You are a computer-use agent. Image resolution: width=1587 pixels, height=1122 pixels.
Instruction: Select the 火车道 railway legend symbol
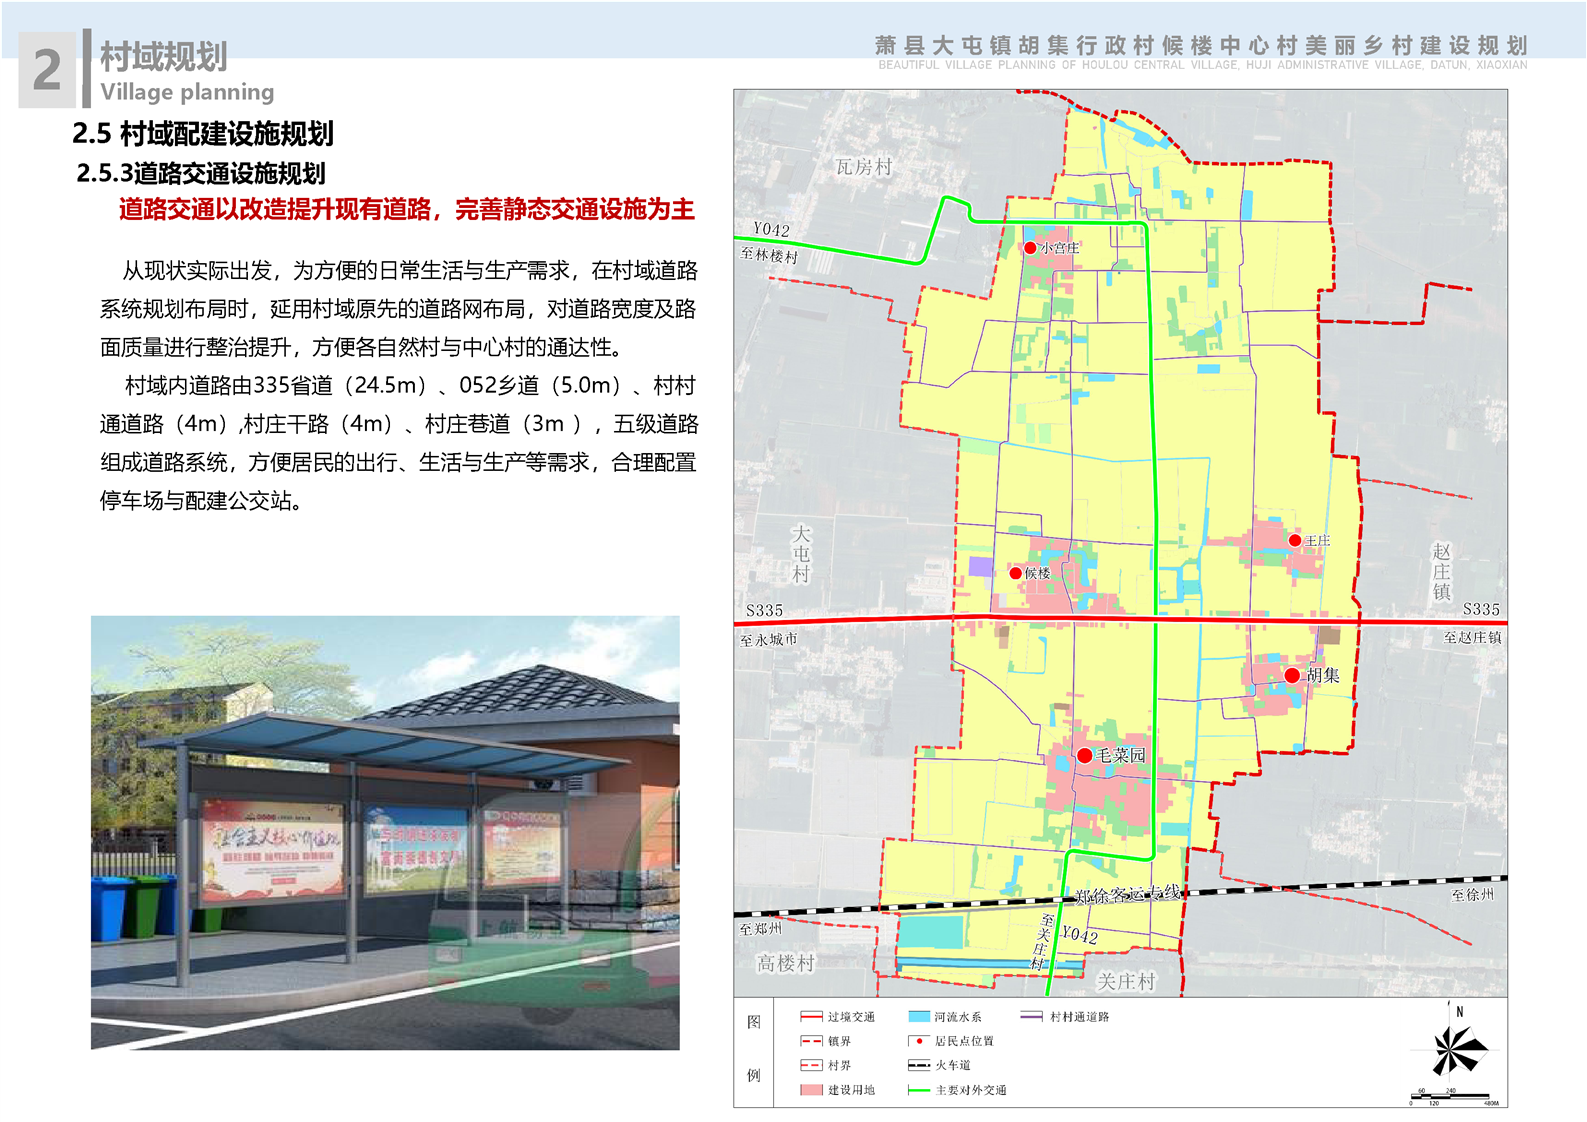pyautogui.click(x=918, y=1065)
